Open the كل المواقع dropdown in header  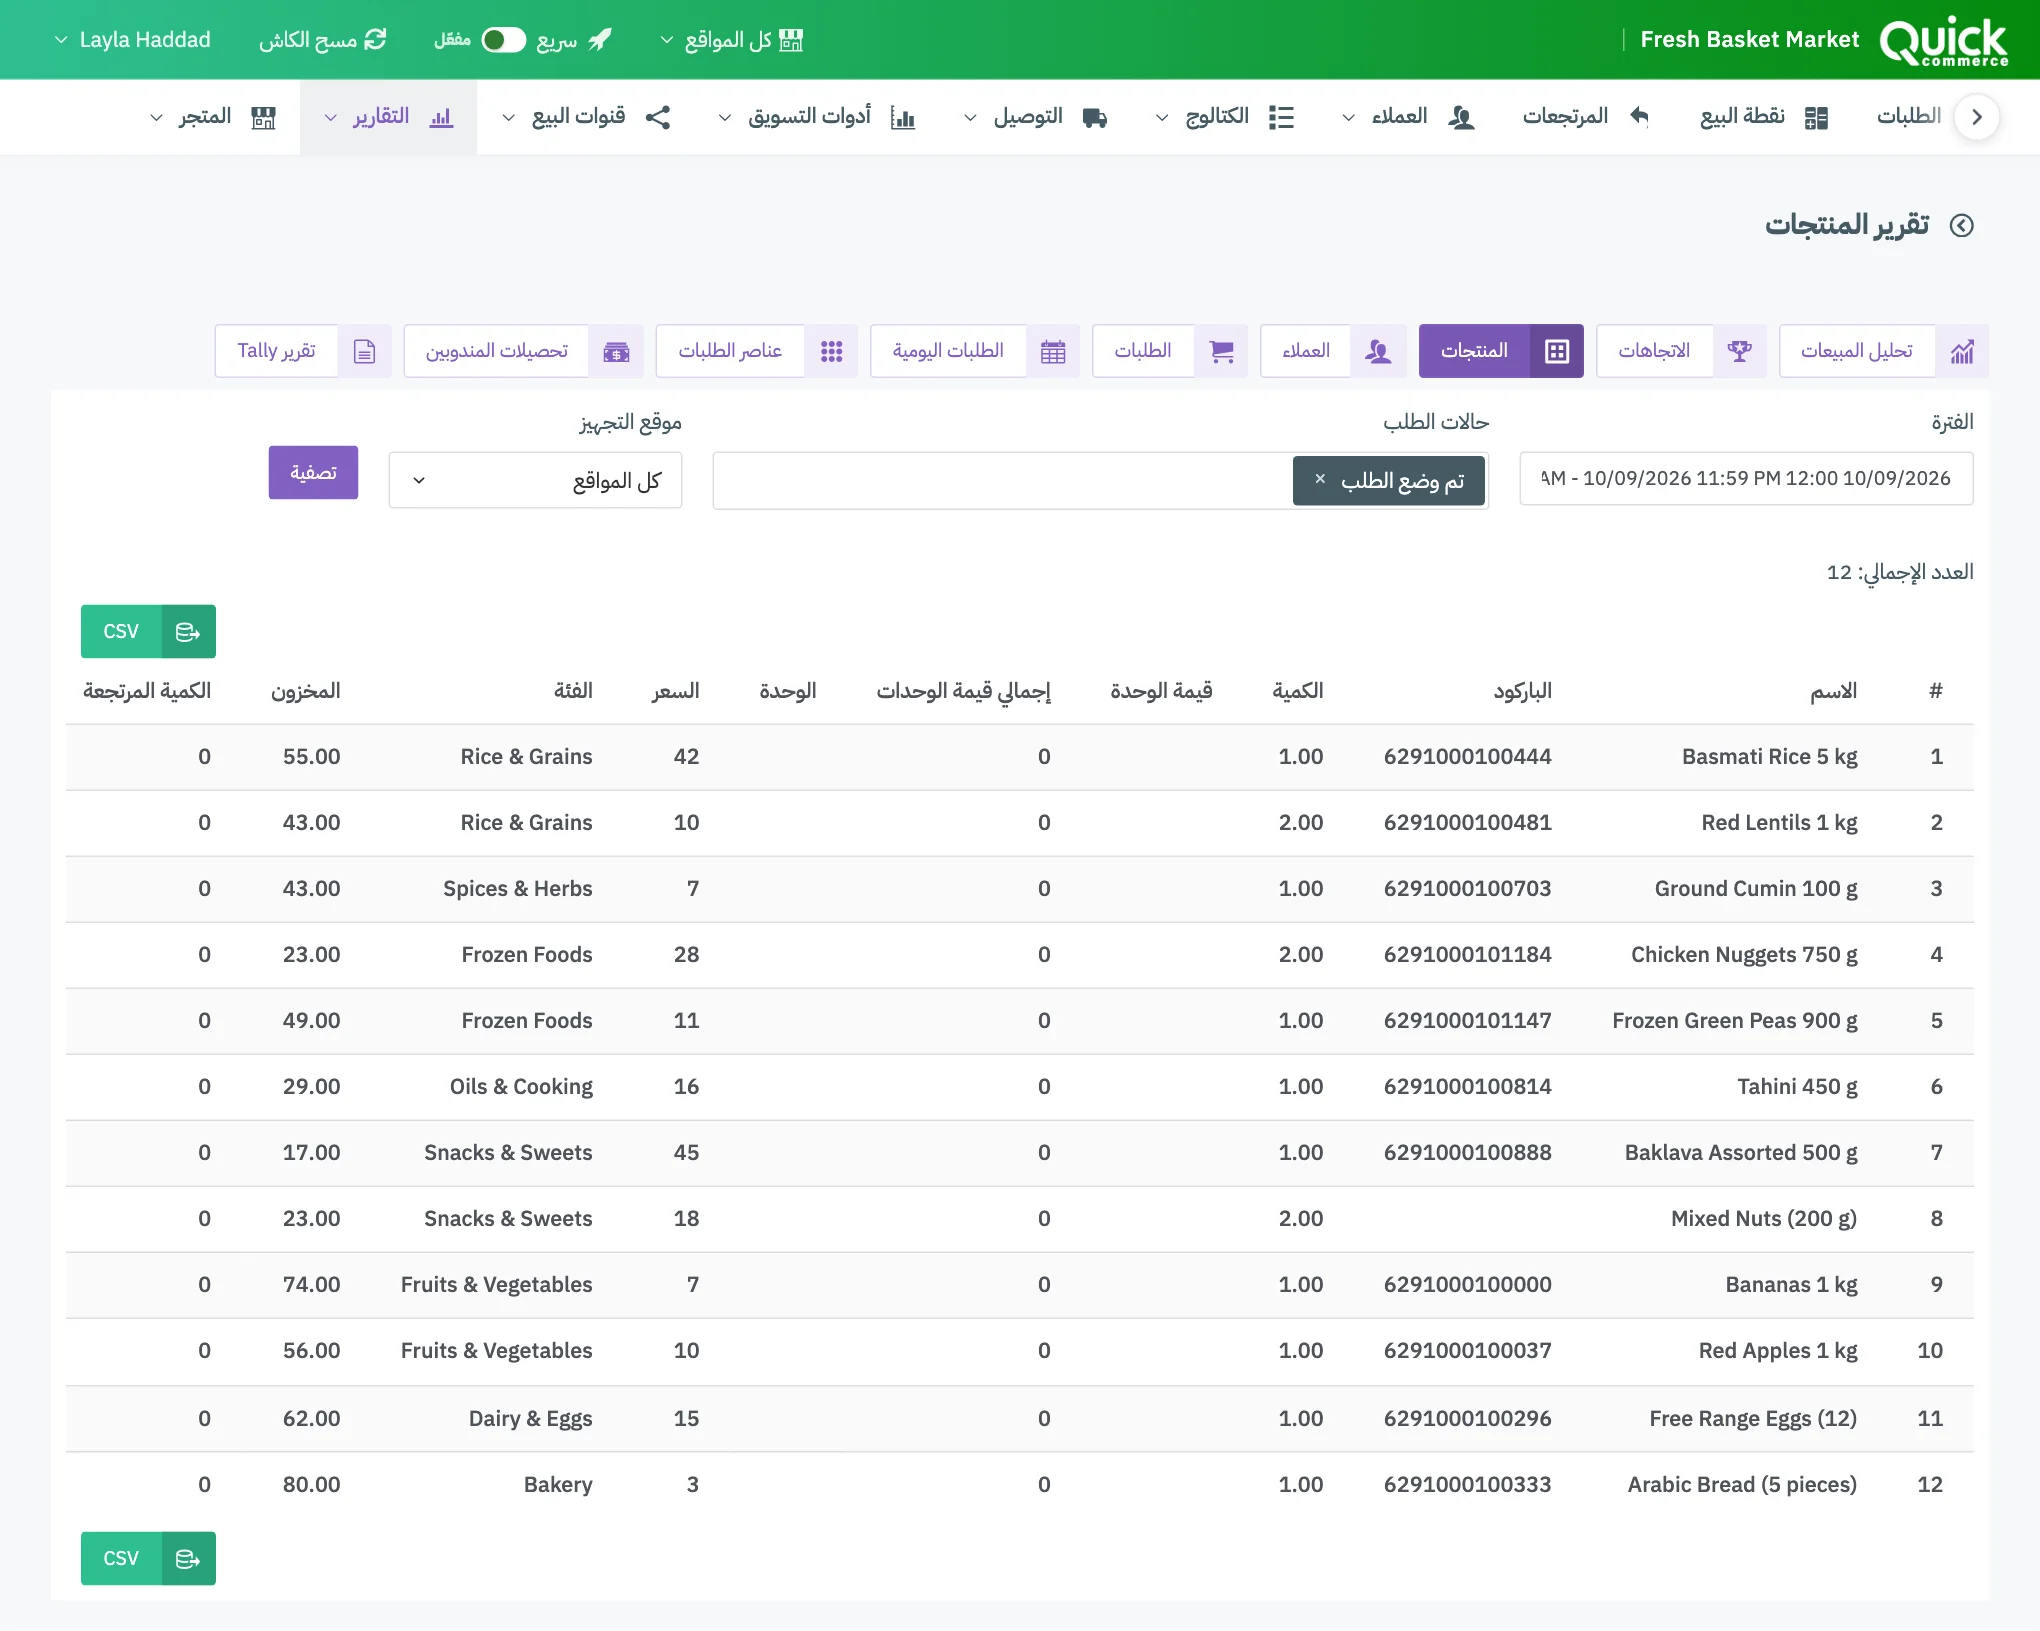[732, 40]
